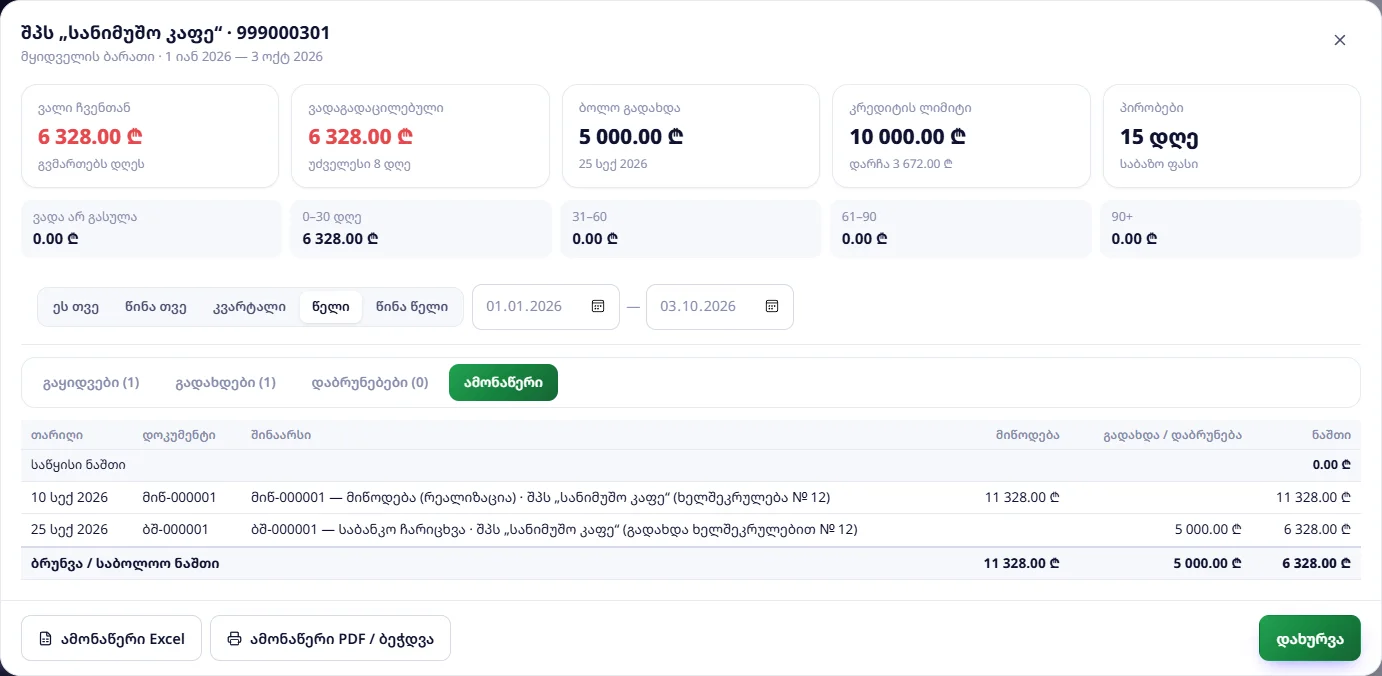Click the printer icon on PDF button
Viewport: 1382px width, 676px height.
click(x=234, y=638)
